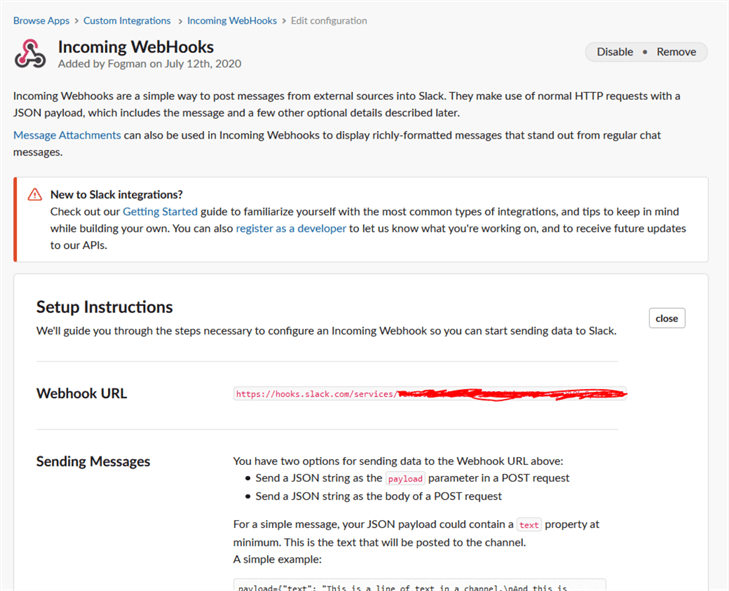
Task: Remove the Incoming WebHooks integration
Action: pos(676,52)
